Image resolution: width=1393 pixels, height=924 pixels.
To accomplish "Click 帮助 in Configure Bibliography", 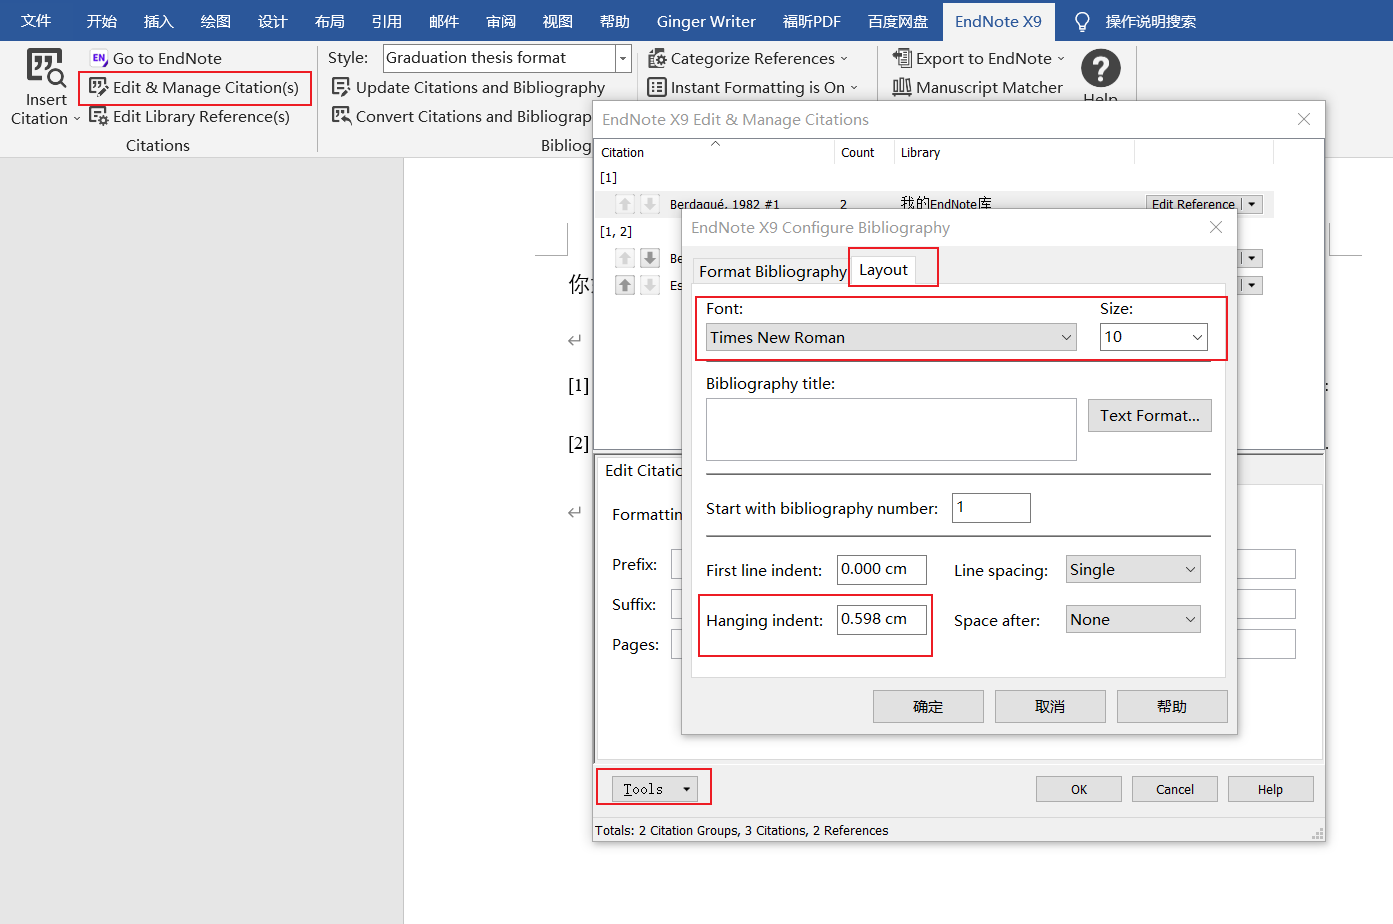I will point(1172,706).
